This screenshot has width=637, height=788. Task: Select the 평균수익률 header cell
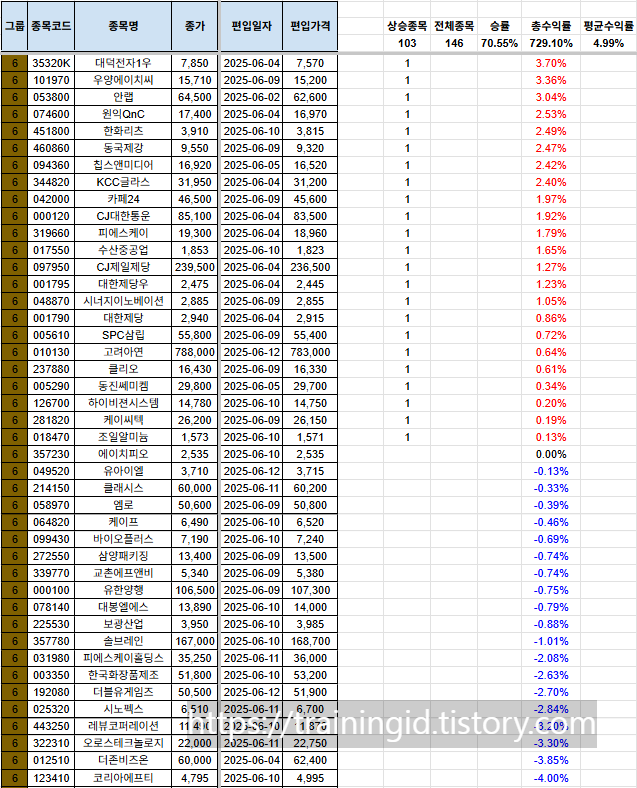click(x=608, y=26)
